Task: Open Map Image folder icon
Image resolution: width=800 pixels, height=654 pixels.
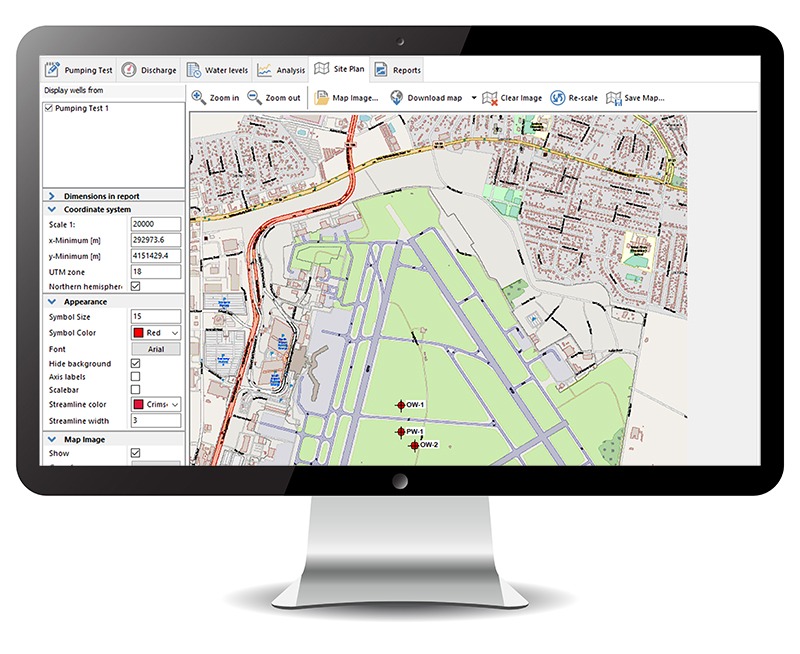Action: (321, 98)
